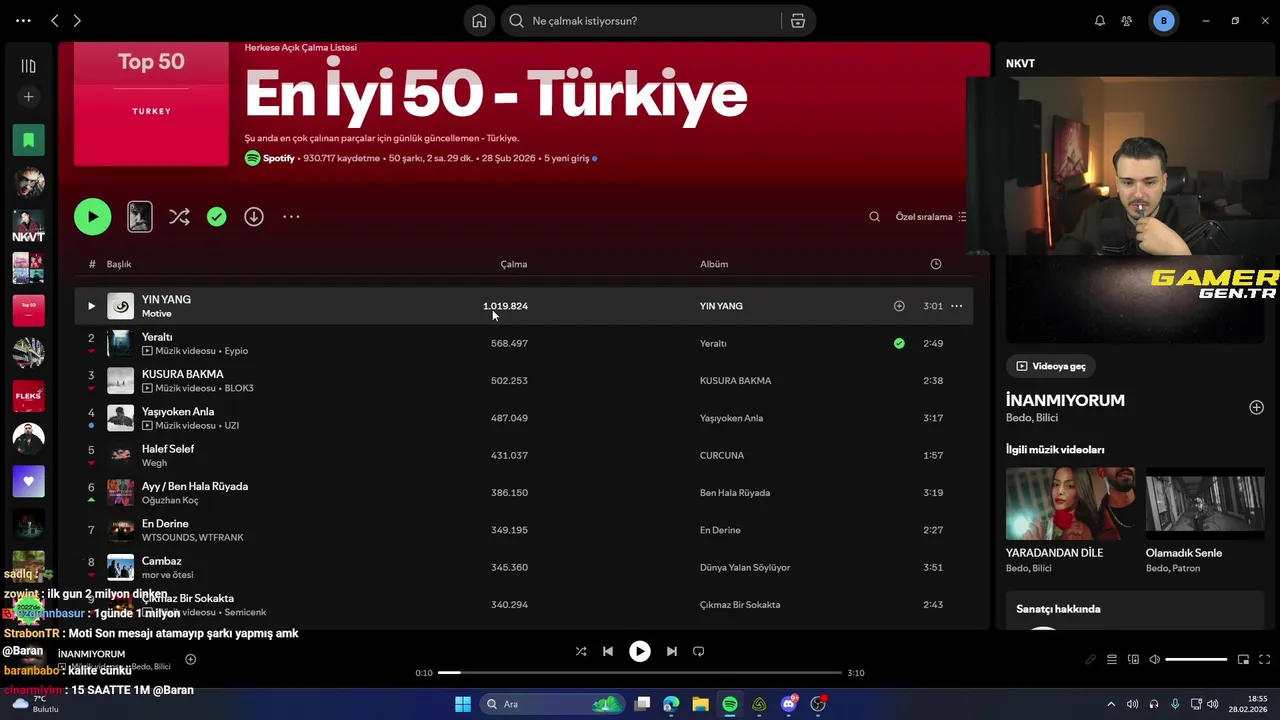Open the Top 50 sidebar playlist
The height and width of the screenshot is (720, 1280).
(28, 310)
